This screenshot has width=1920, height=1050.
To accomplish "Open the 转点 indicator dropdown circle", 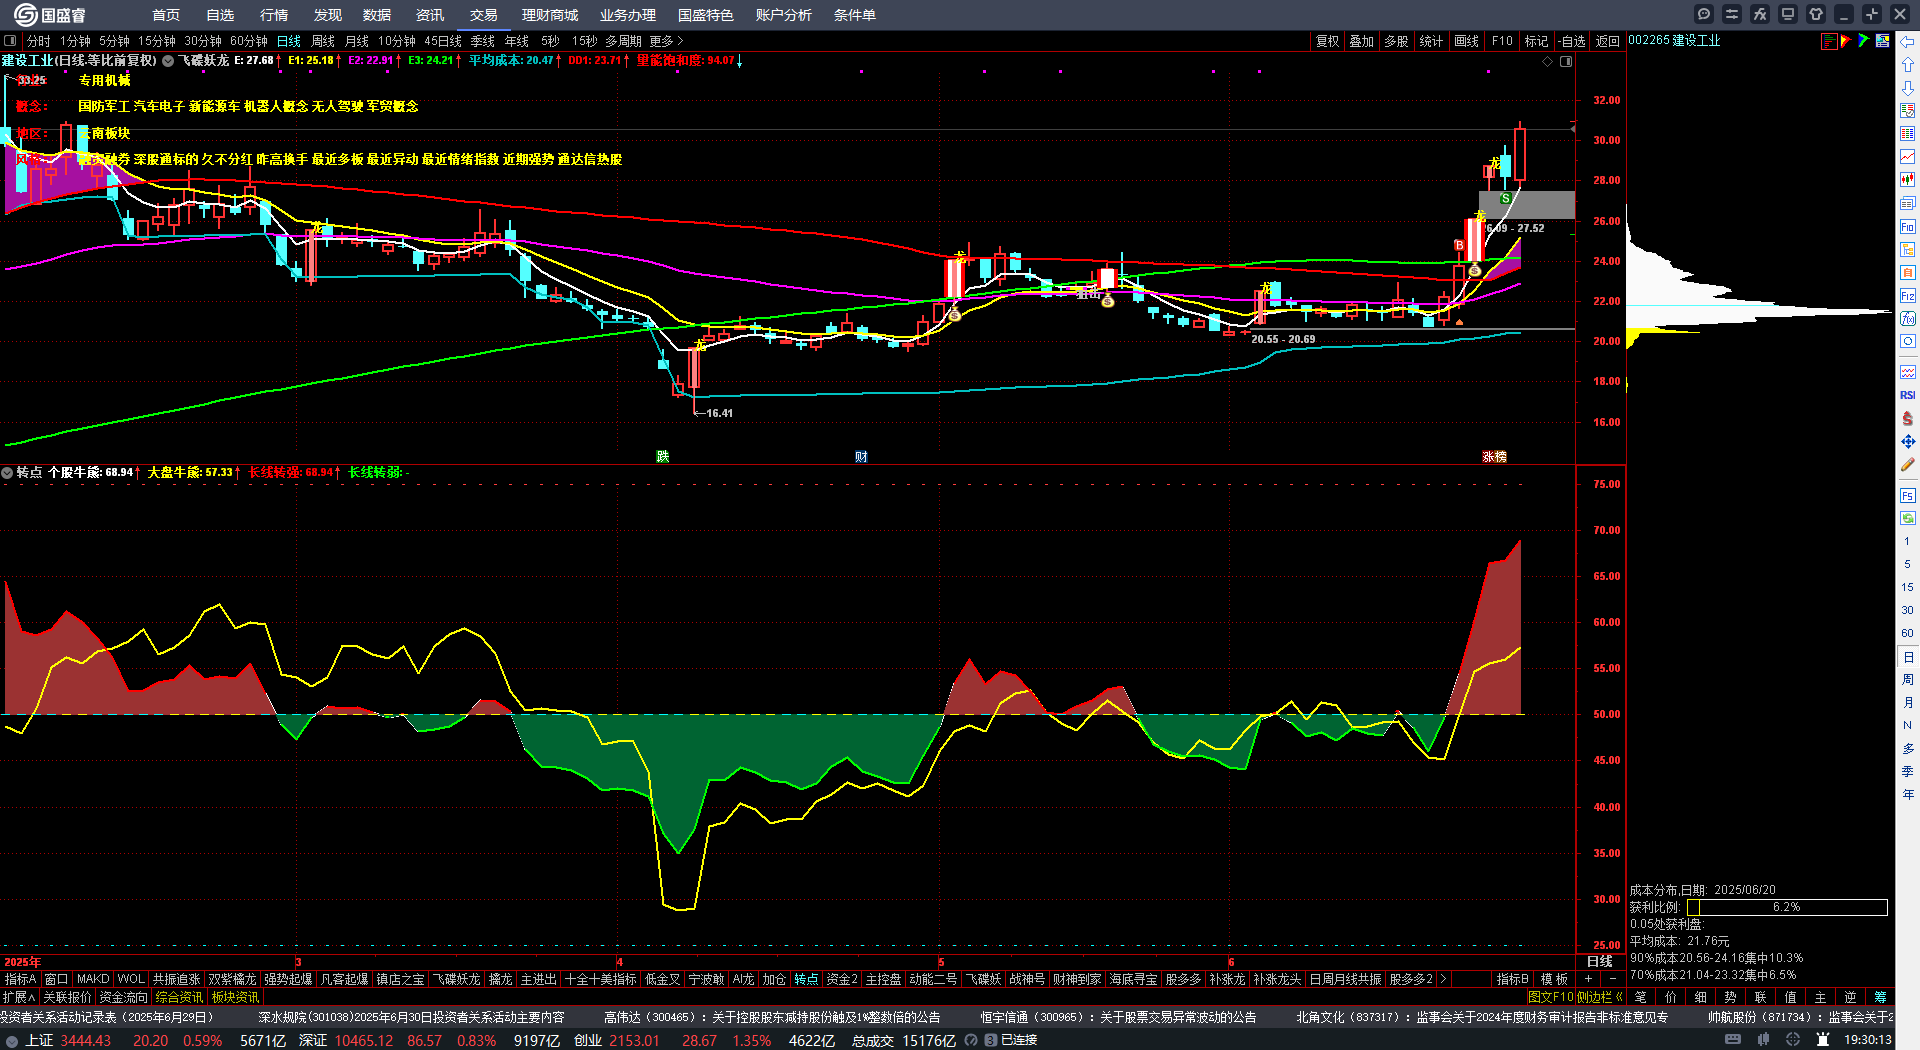I will pyautogui.click(x=7, y=472).
